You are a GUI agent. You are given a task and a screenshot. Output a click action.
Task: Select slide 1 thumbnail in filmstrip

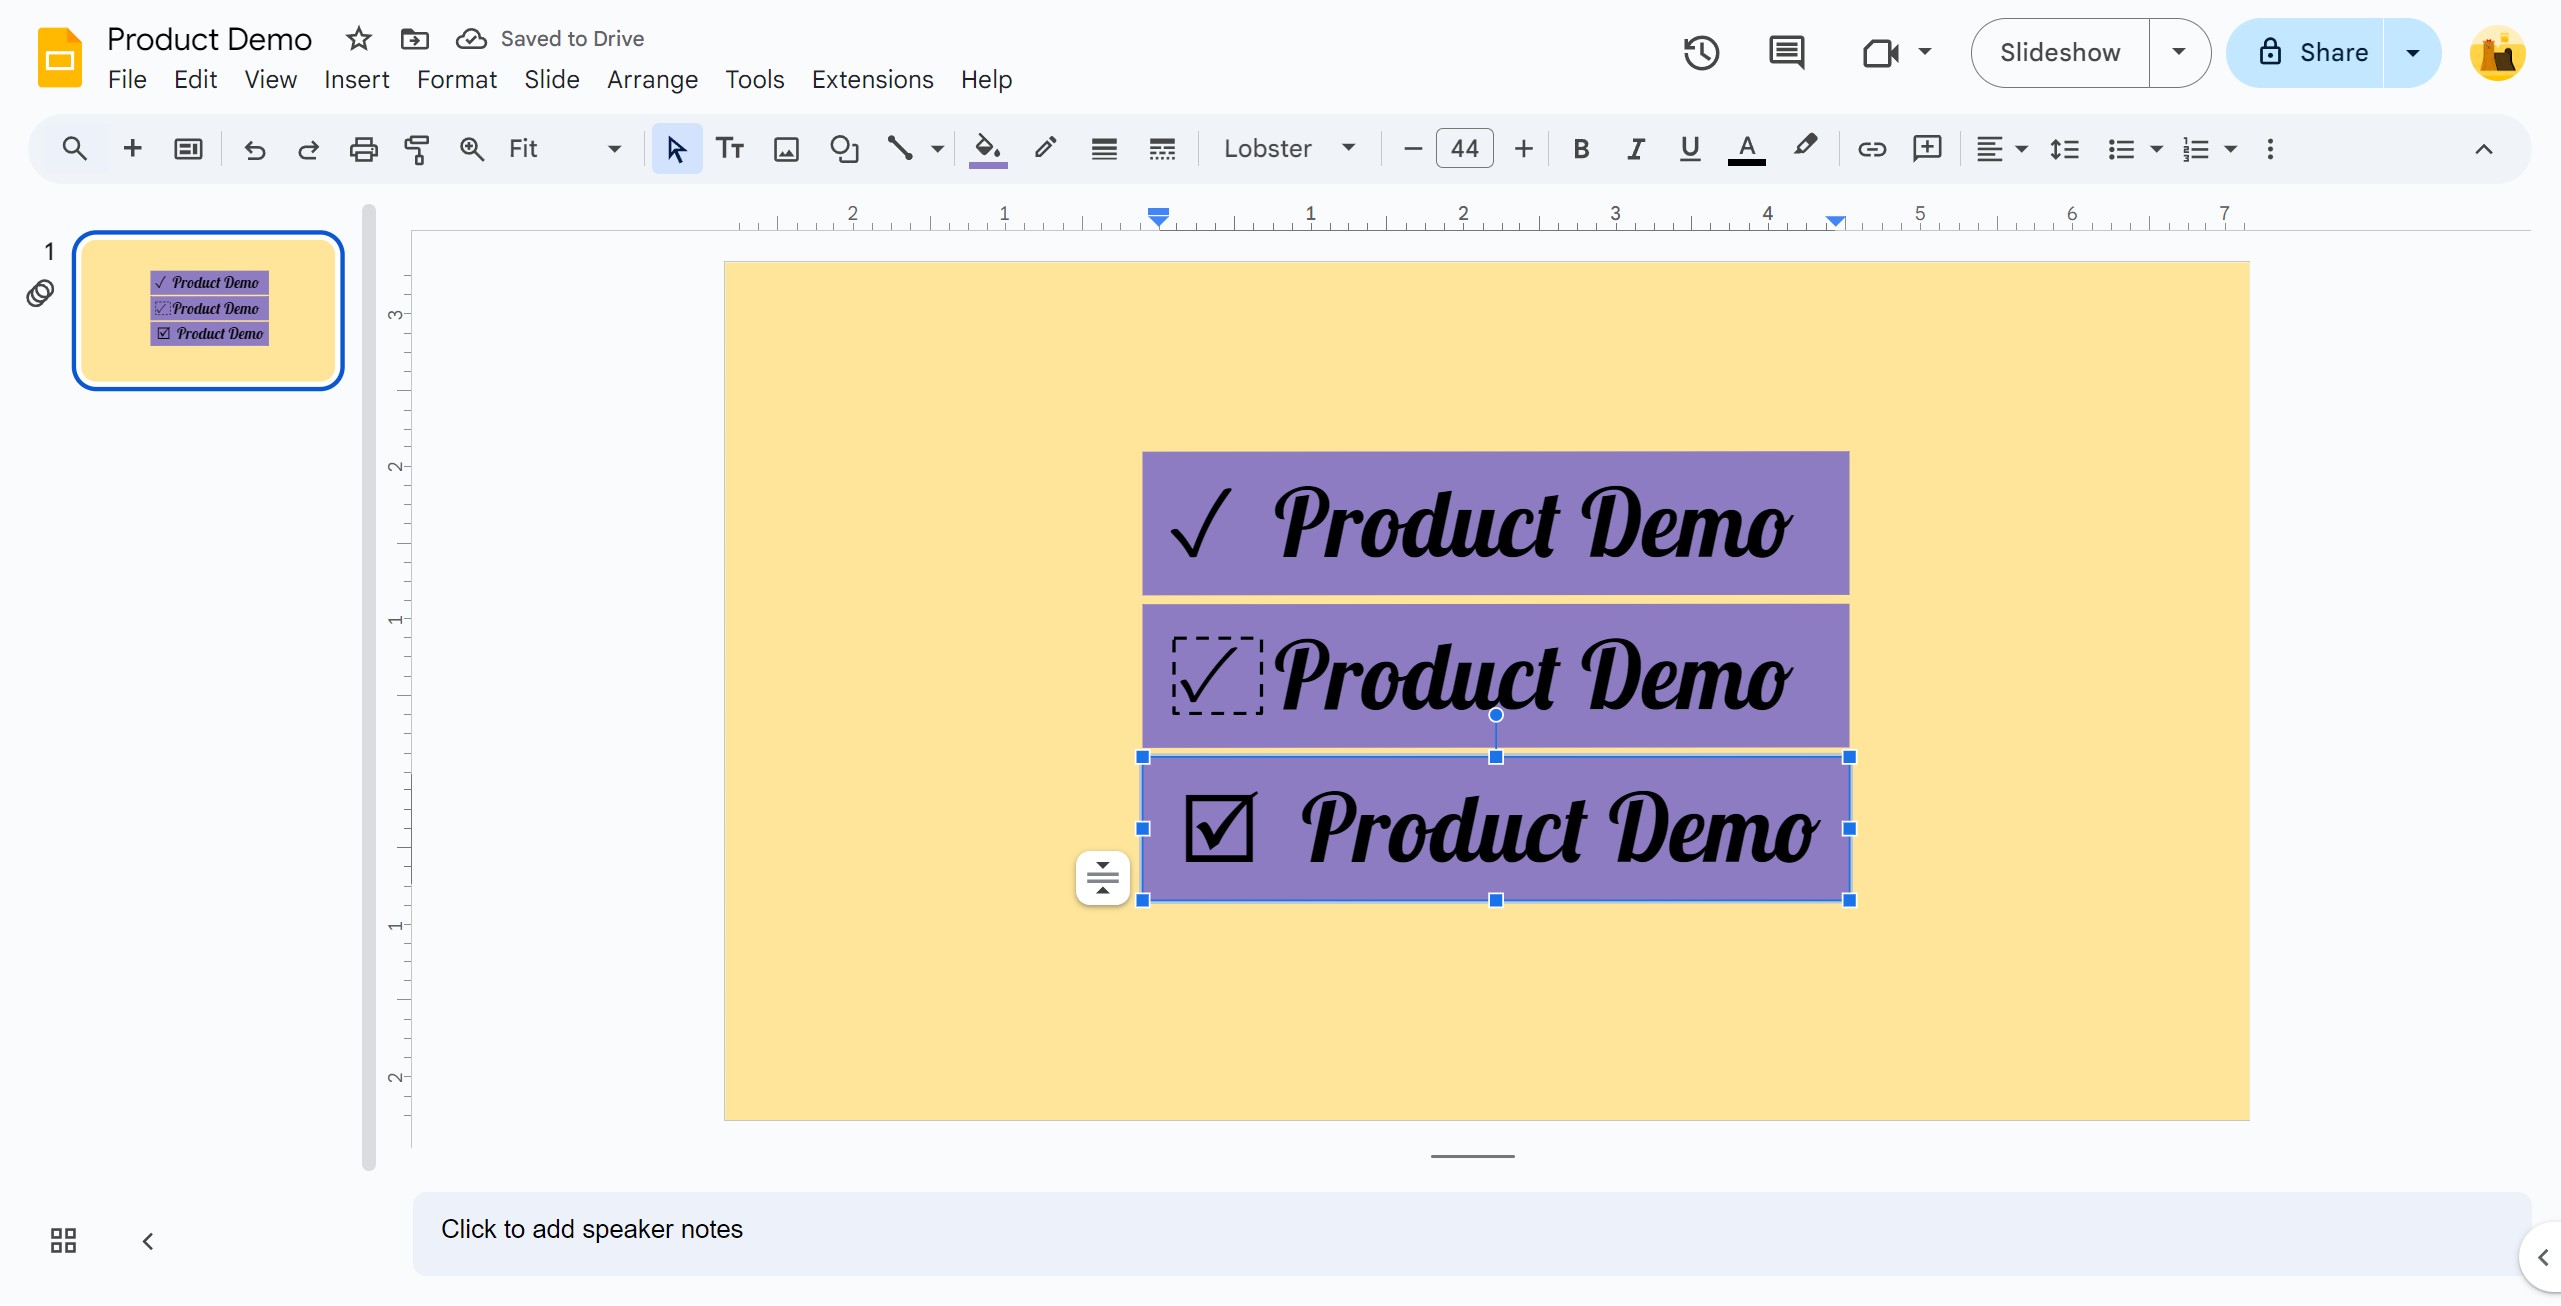[x=208, y=311]
